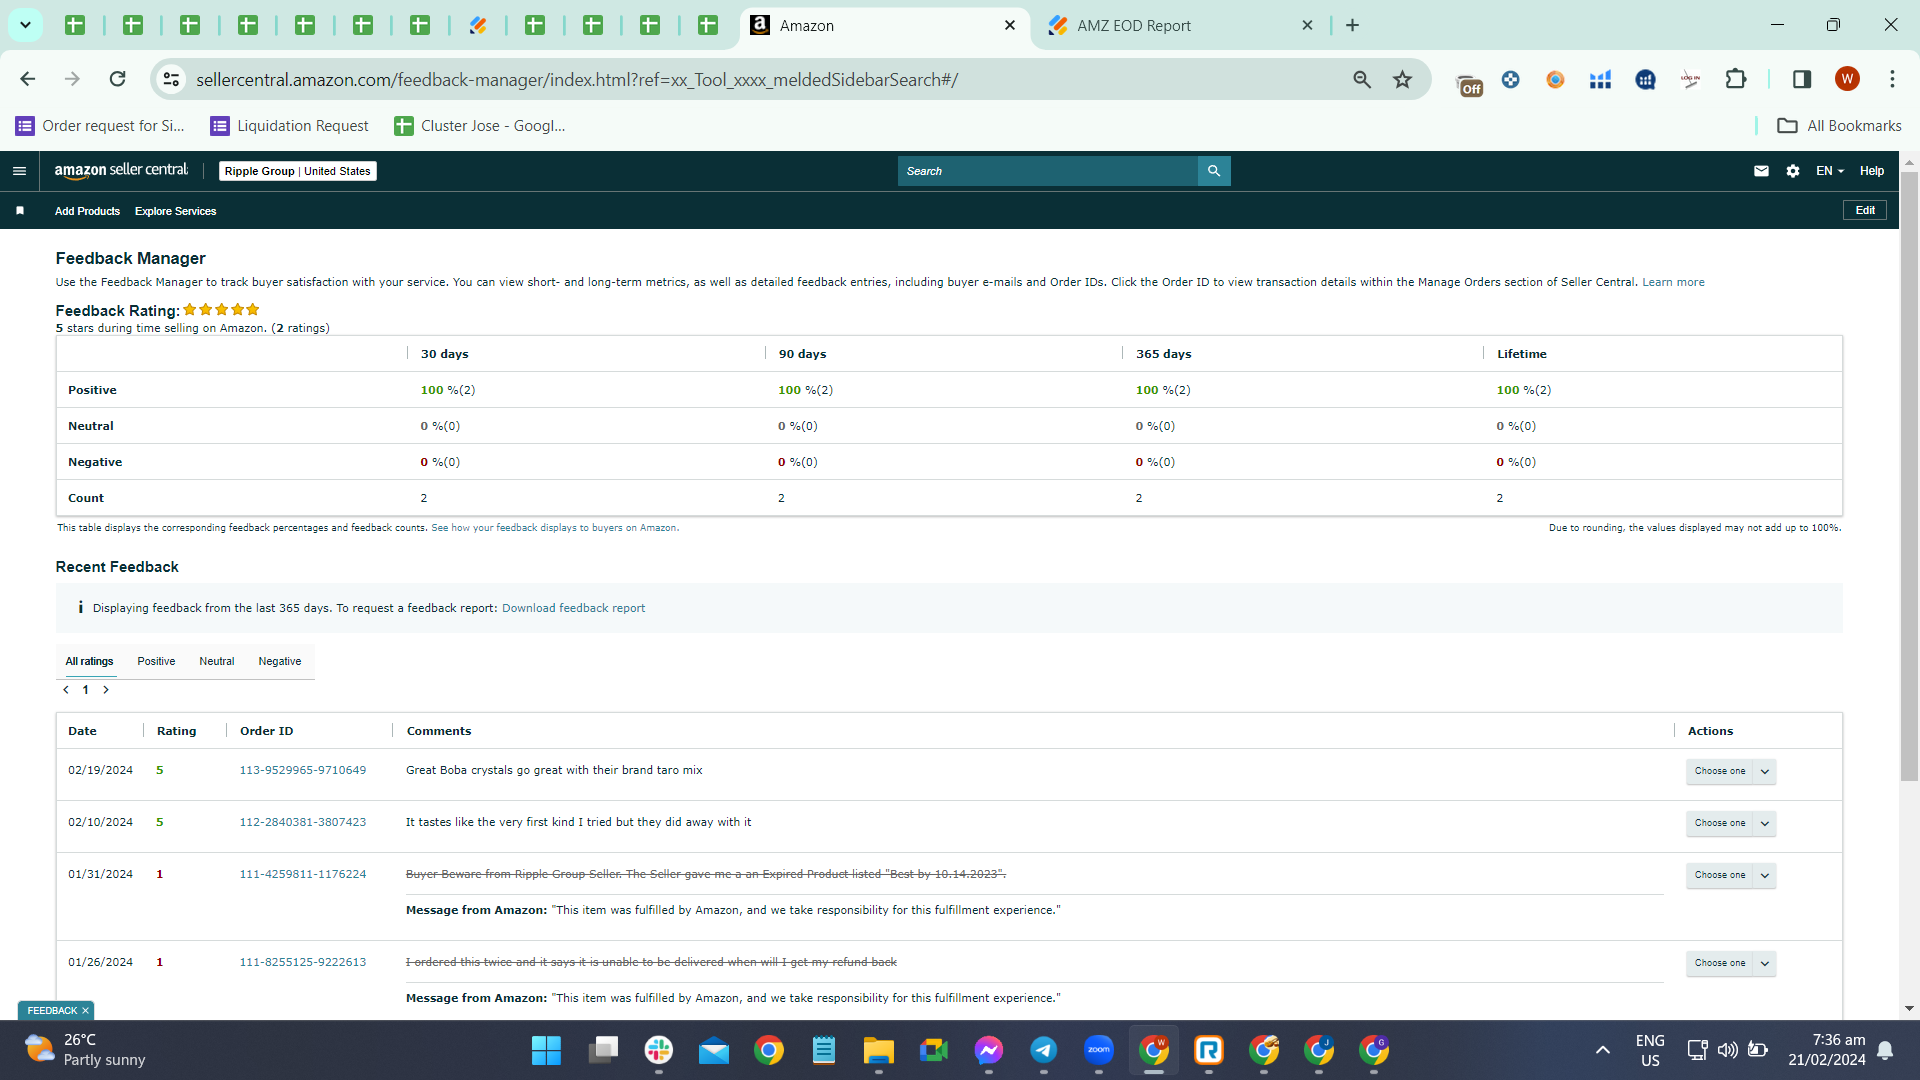Screen dimensions: 1920x1080
Task: Click the search magnifier button in Seller Central
Action: coord(1214,171)
